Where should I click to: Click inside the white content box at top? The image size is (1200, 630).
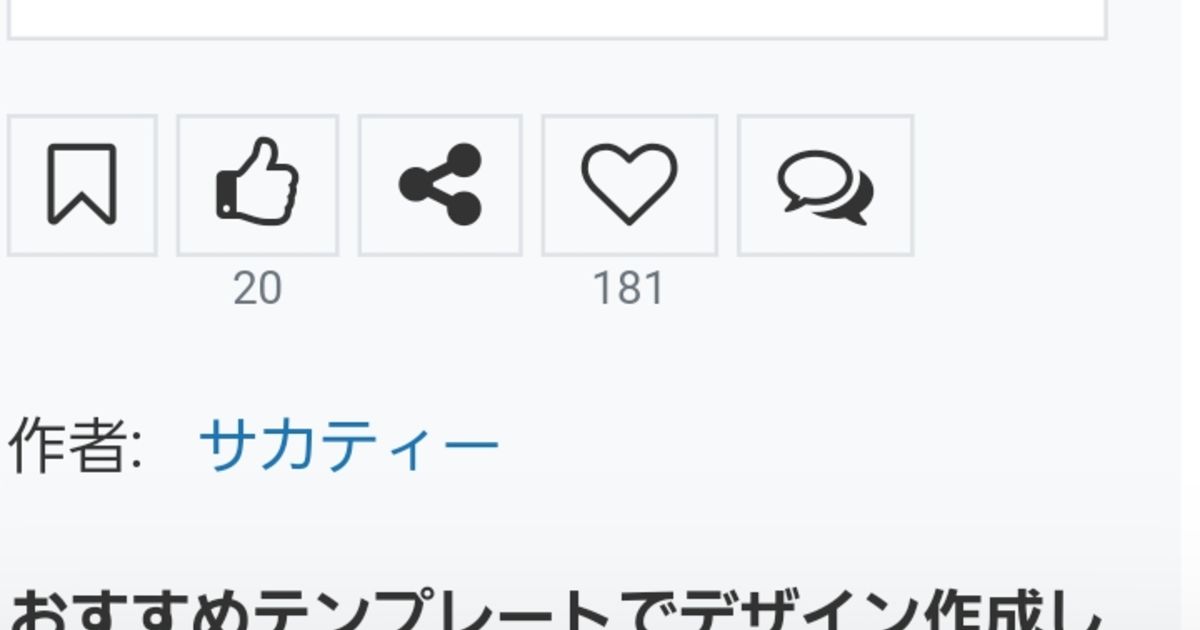pos(557,18)
